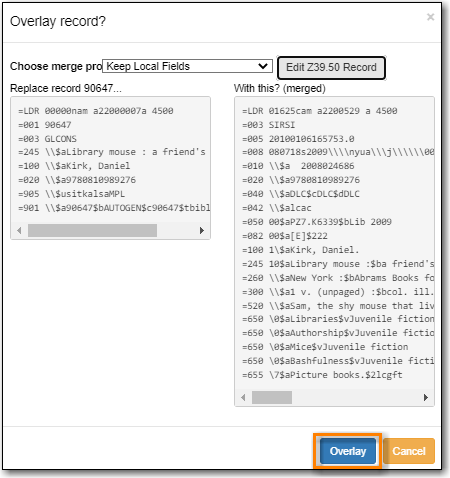Viewport: 450px width, 478px height.
Task: Open the merge profile dropdown
Action: (x=187, y=66)
